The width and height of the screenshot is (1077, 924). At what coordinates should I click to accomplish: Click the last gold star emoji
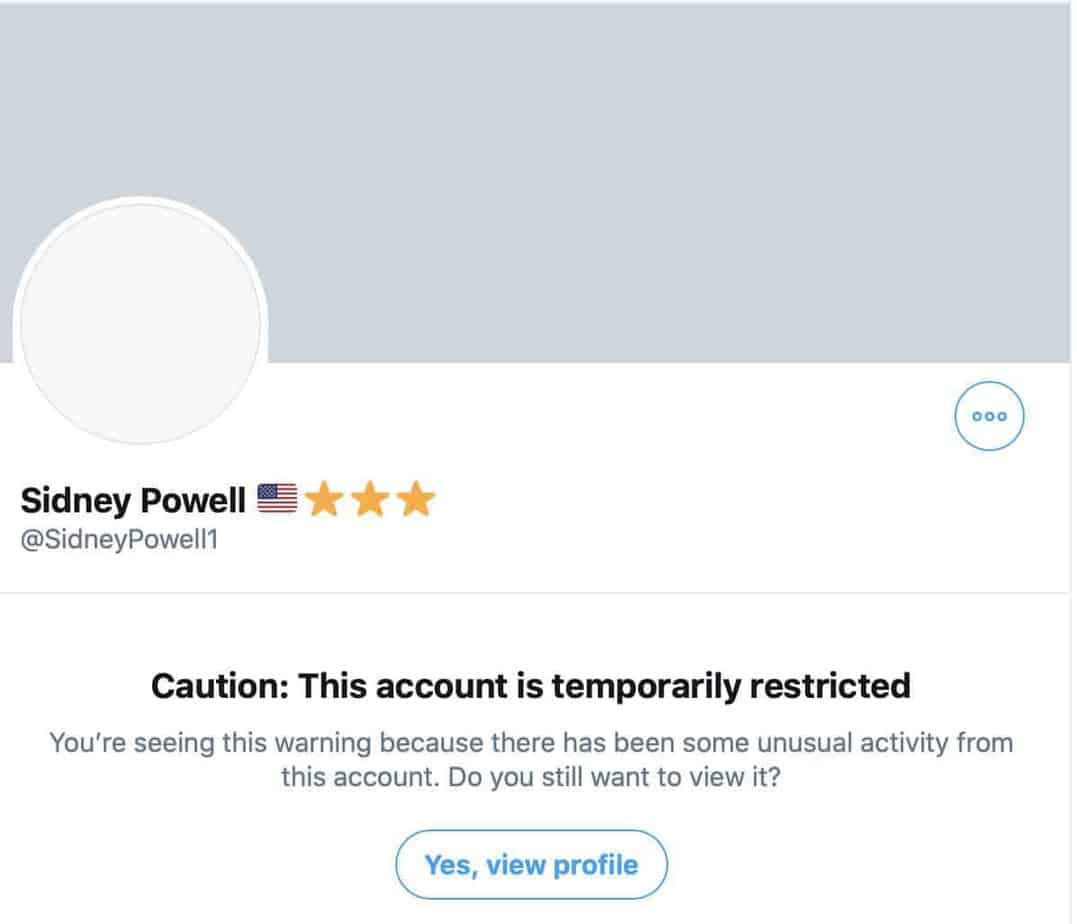416,498
